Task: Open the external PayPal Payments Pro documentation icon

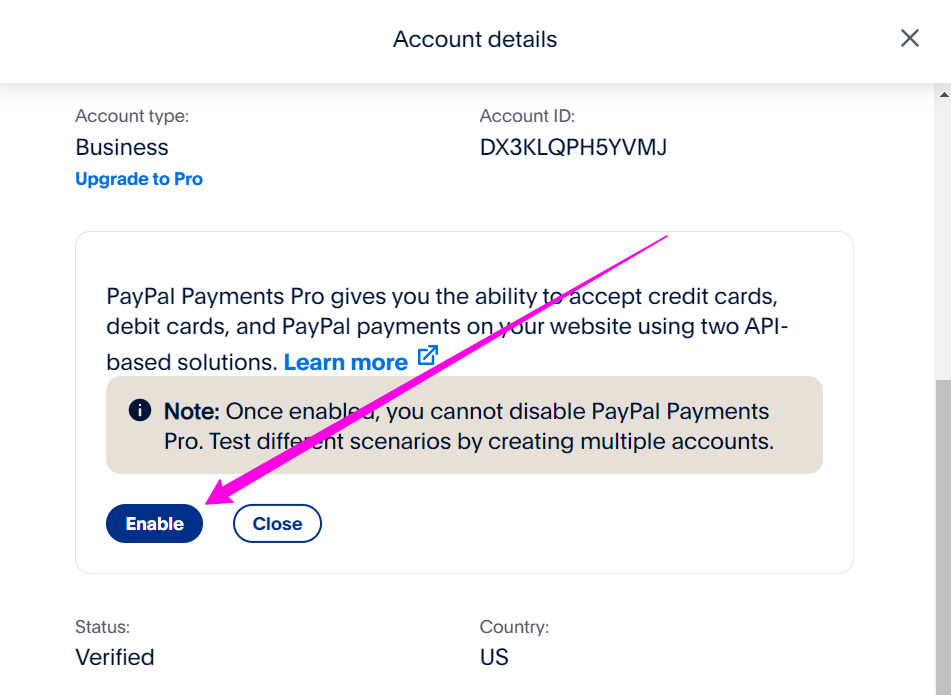Action: pyautogui.click(x=428, y=355)
